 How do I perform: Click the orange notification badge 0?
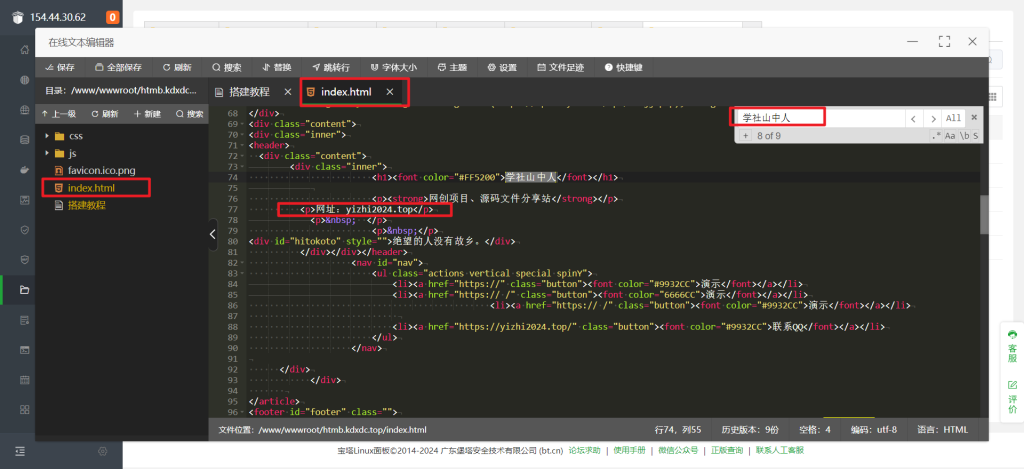point(112,17)
